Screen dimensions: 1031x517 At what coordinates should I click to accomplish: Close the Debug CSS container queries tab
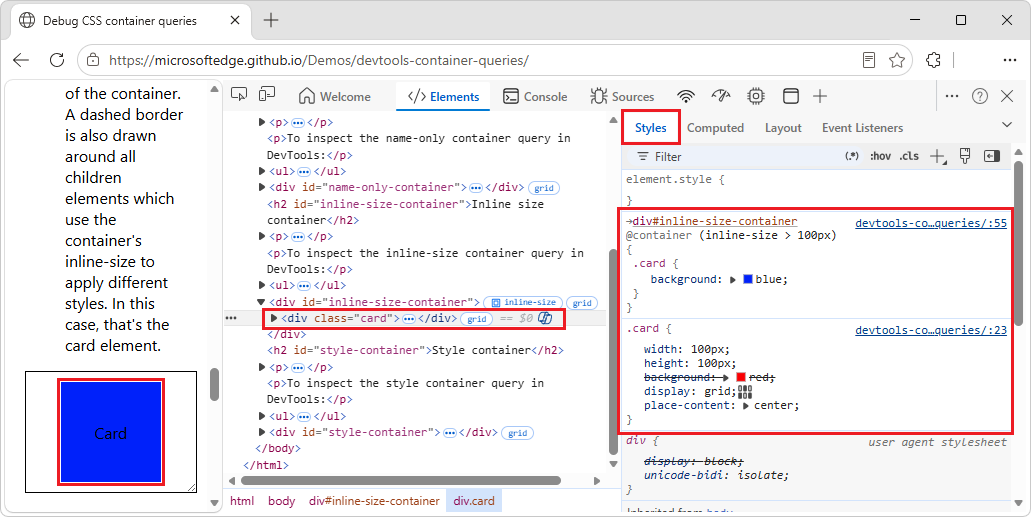coord(235,20)
